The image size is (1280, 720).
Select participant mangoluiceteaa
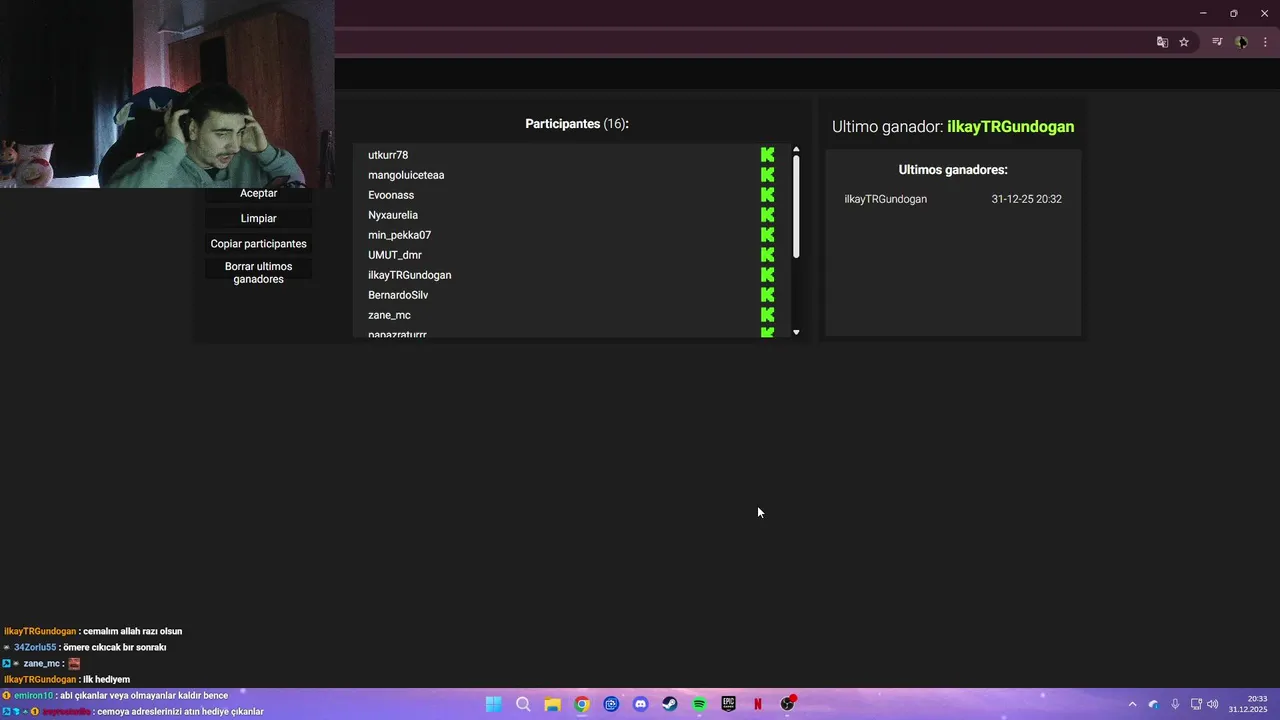[406, 175]
